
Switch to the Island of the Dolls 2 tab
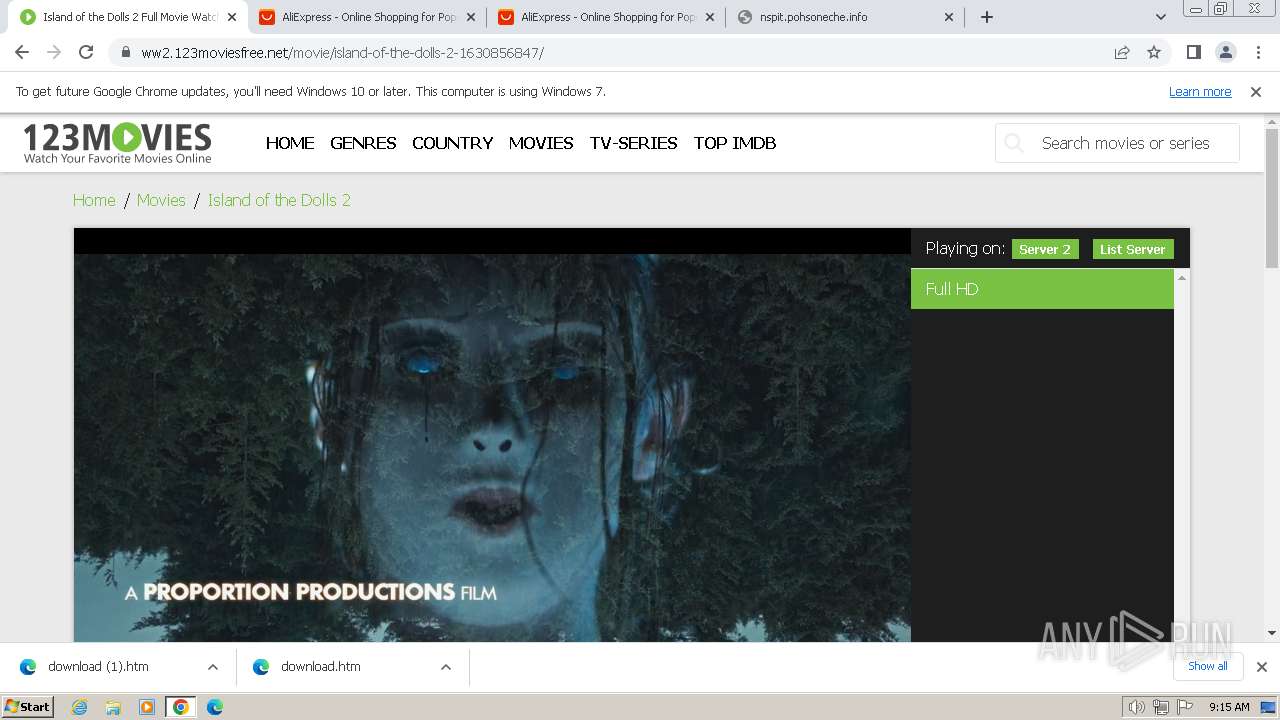tap(128, 17)
